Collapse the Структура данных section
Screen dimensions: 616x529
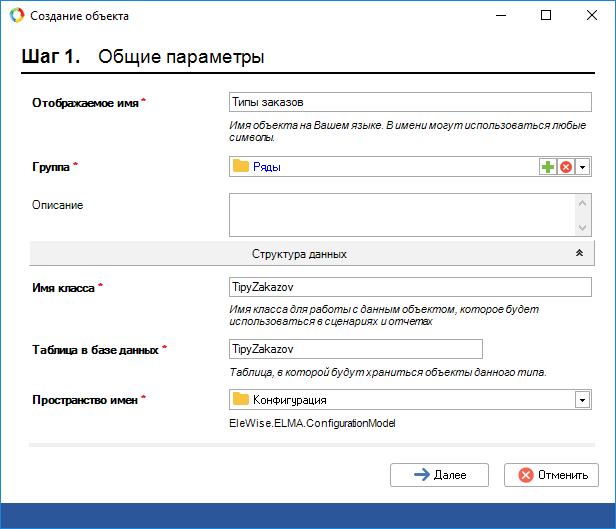click(x=579, y=254)
